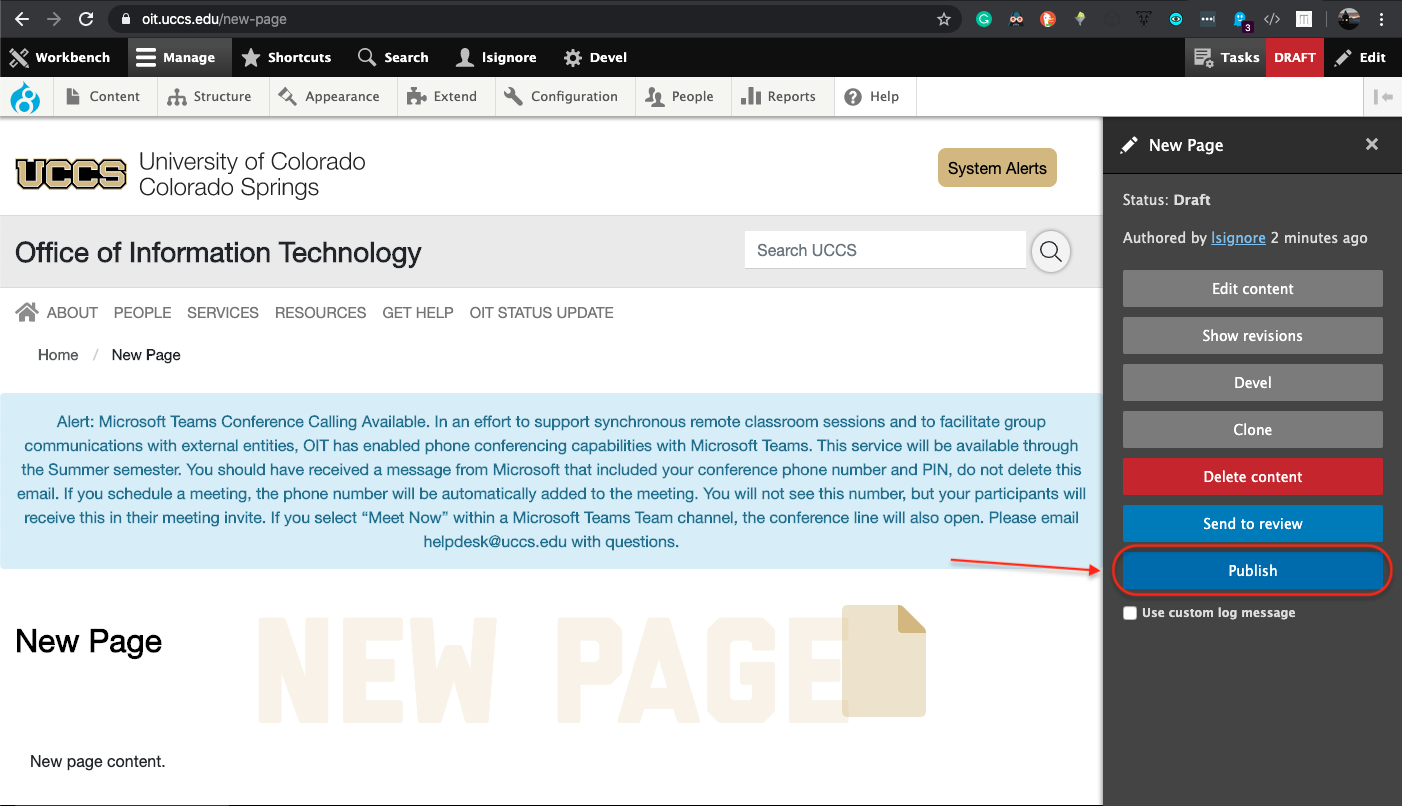The height and width of the screenshot is (806, 1402).
Task: Open the RESOURCES navigation item
Action: pos(321,313)
